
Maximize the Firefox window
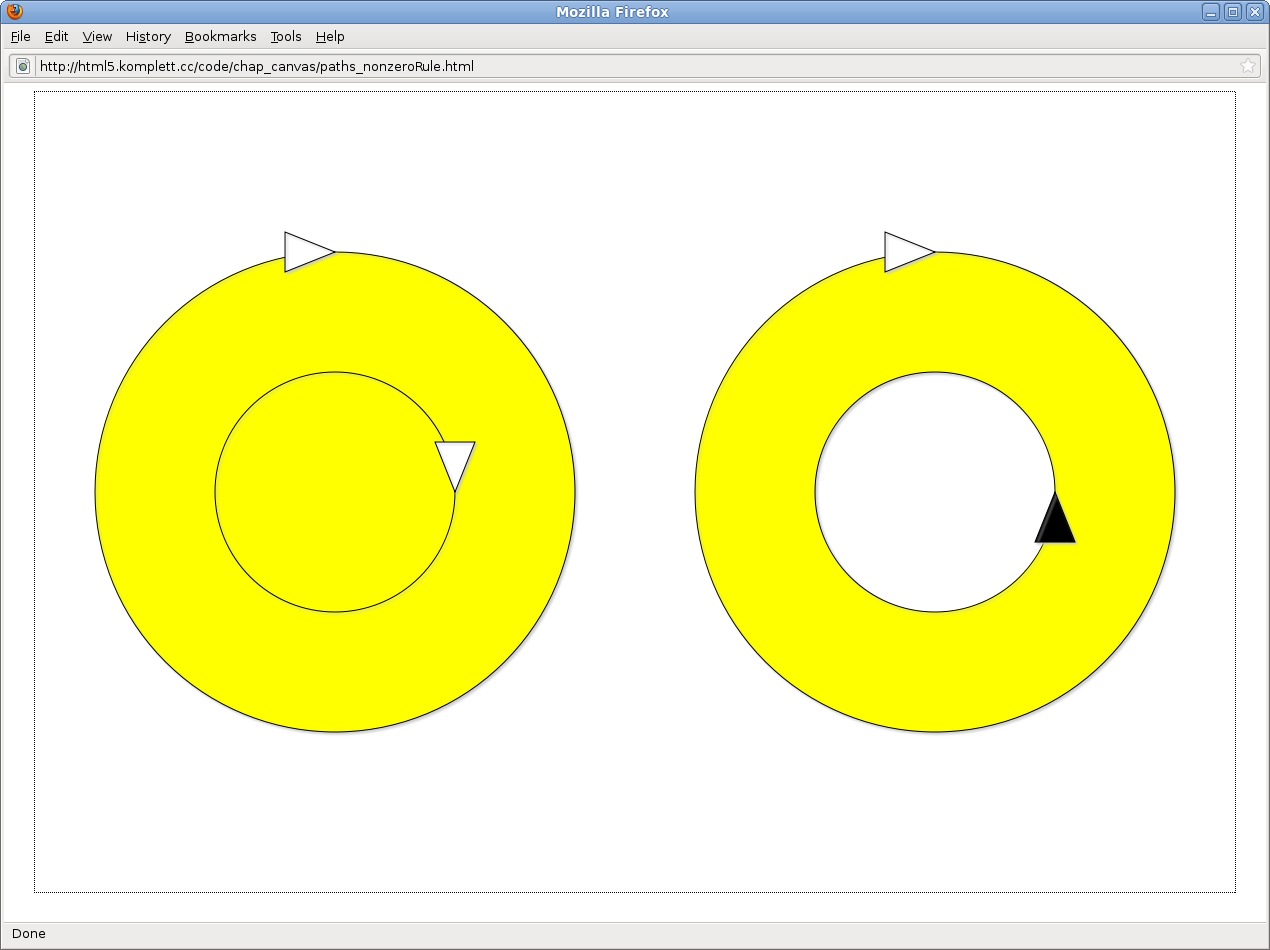[1233, 12]
